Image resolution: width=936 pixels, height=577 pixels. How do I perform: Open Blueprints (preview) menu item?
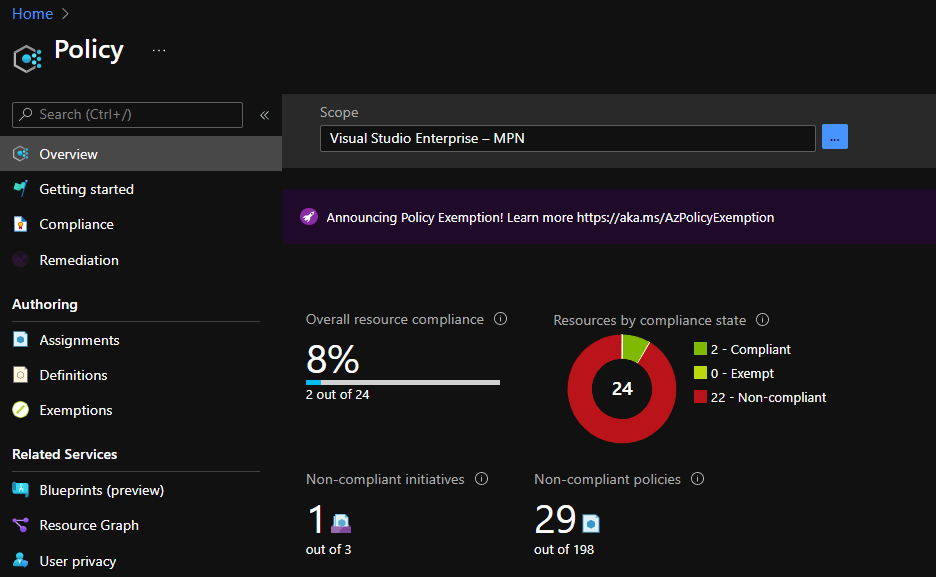coord(101,490)
